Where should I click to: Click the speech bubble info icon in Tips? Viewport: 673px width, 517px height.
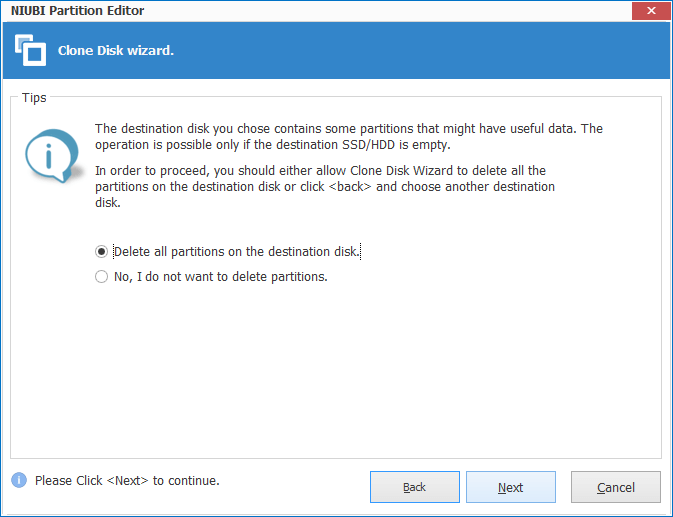(45, 153)
